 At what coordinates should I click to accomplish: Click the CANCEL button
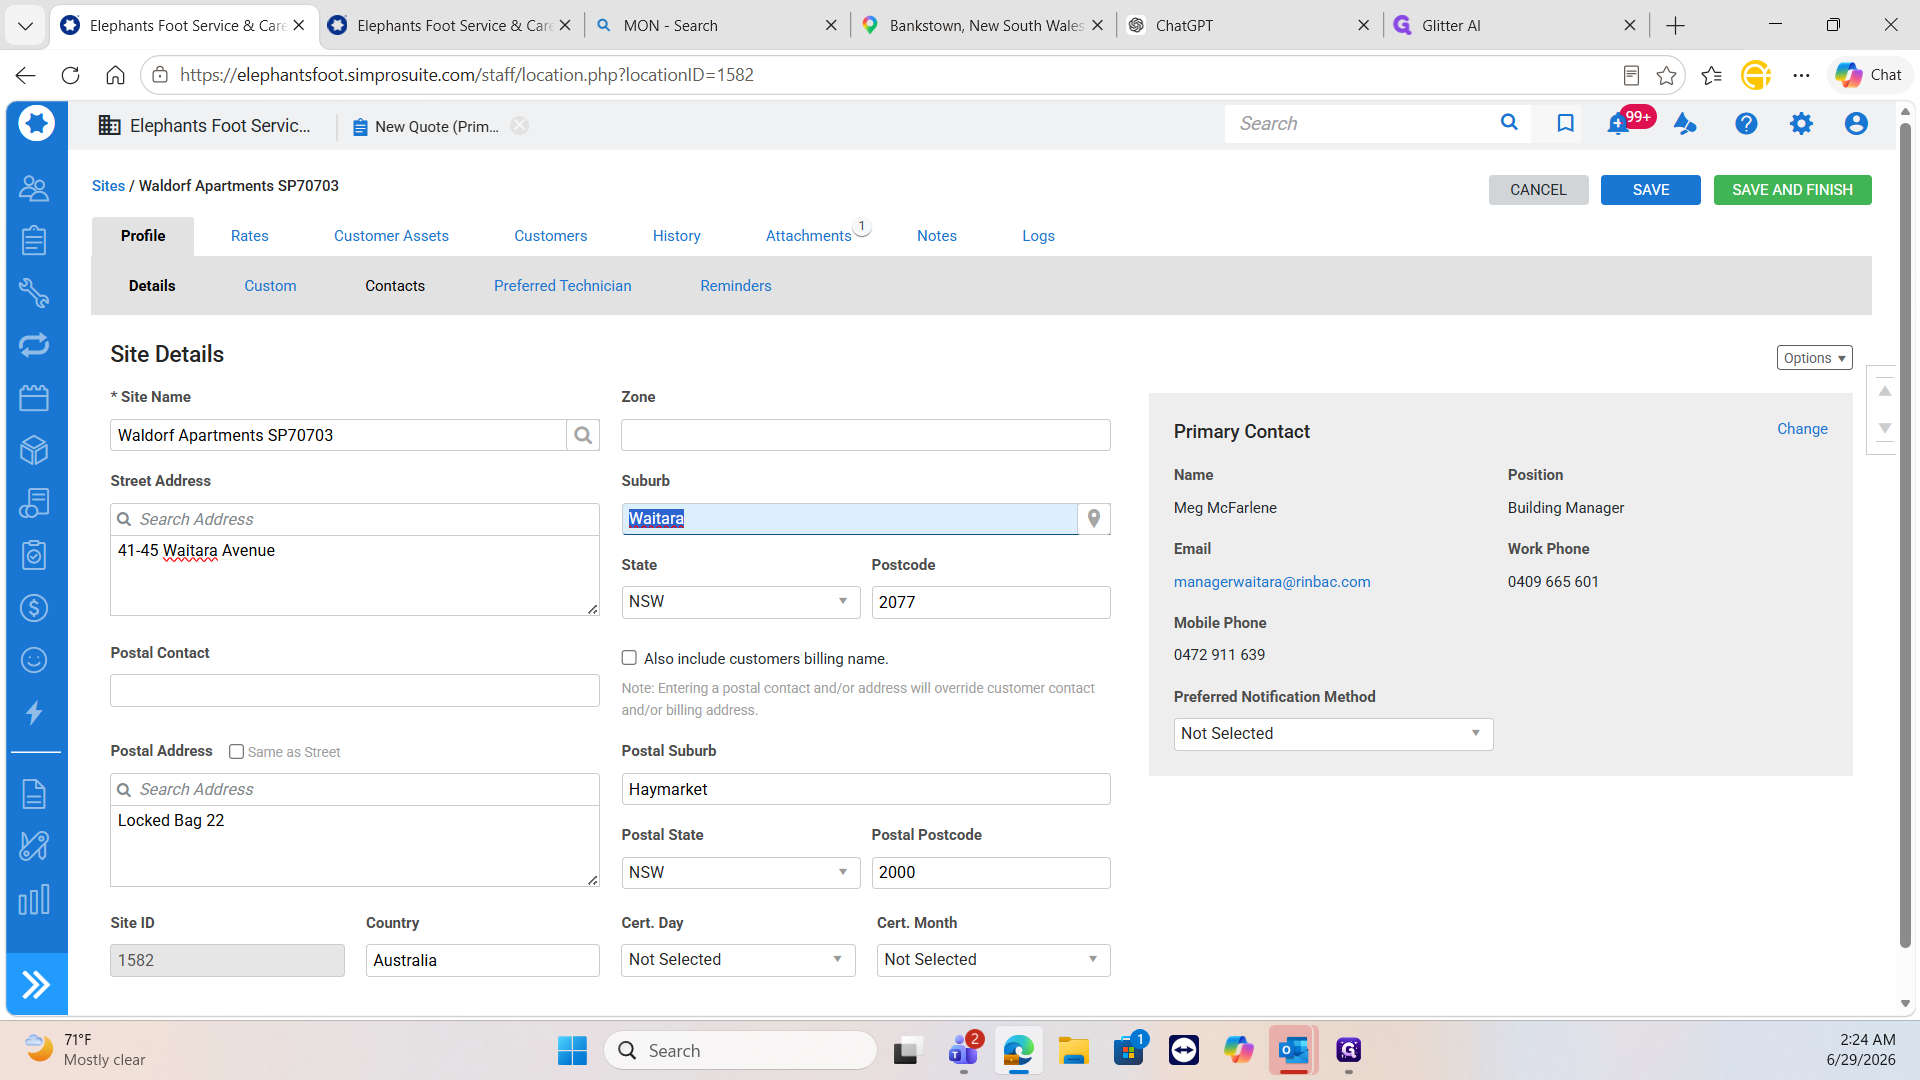coord(1538,190)
